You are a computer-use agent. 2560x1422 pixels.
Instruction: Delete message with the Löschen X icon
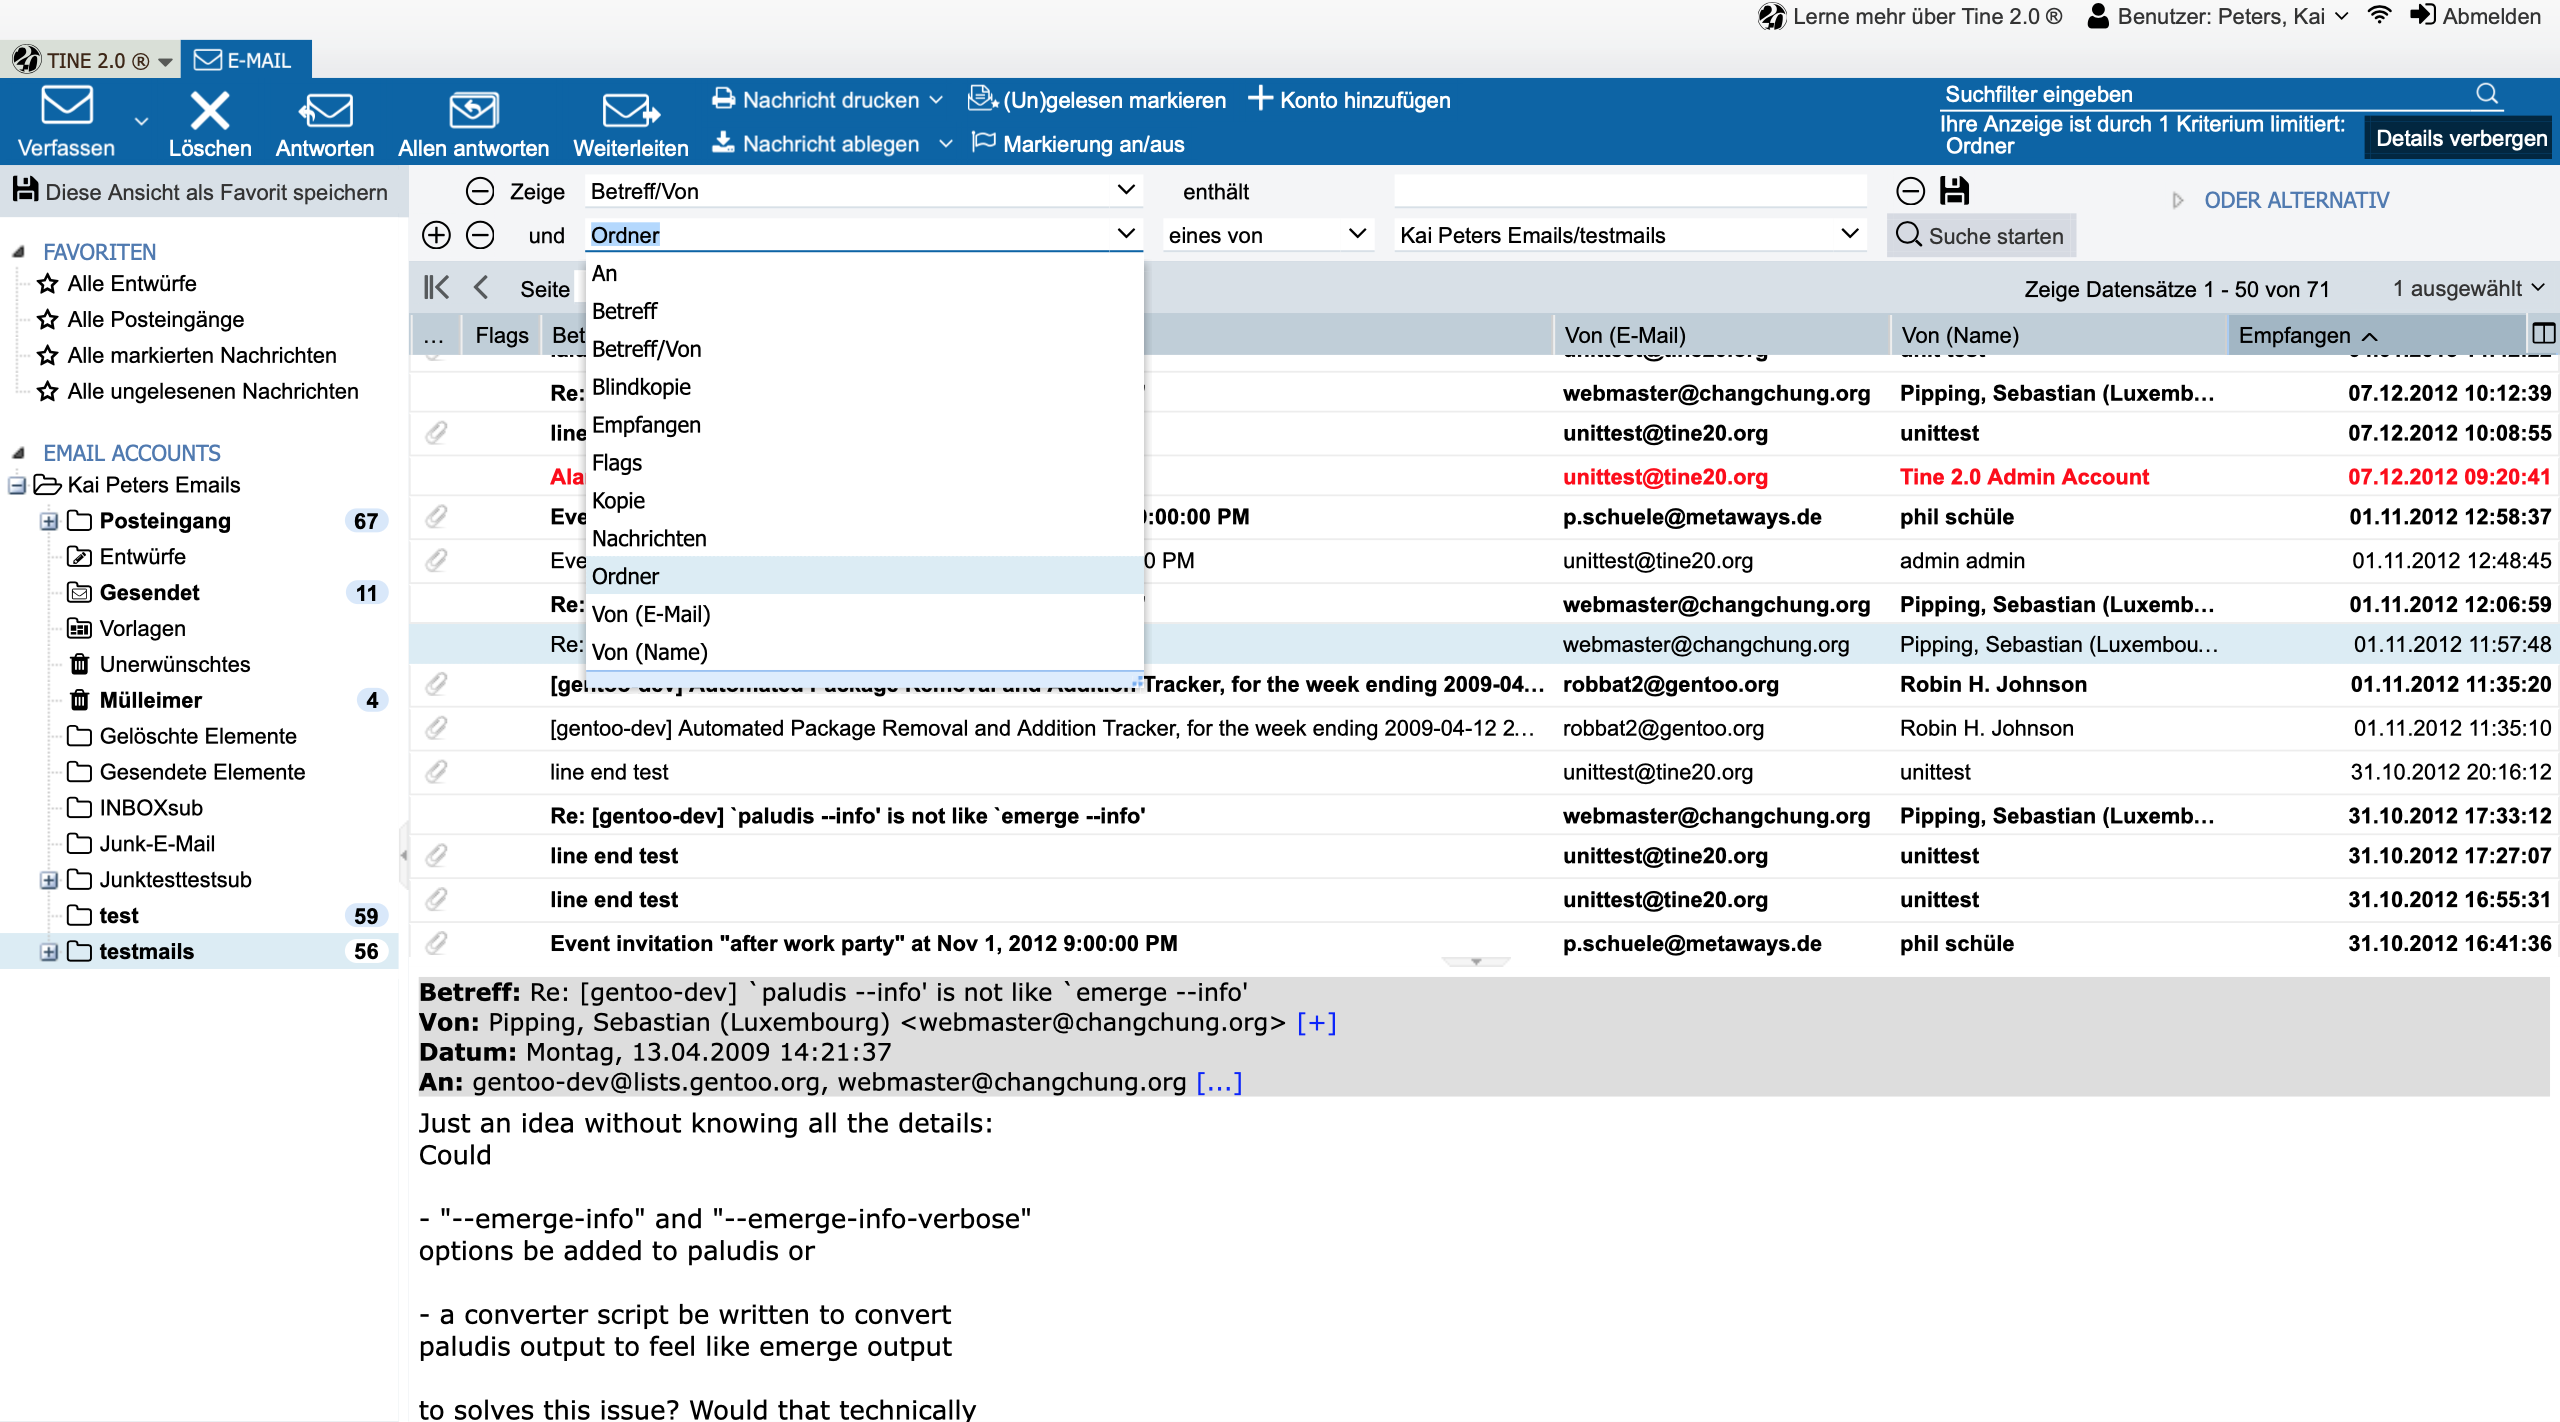[210, 110]
